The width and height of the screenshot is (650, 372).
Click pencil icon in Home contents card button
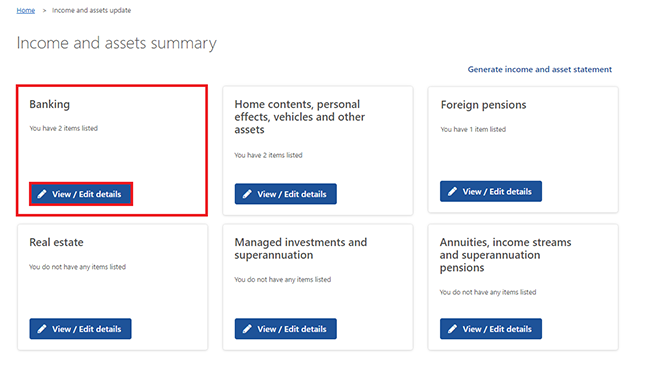click(x=247, y=194)
